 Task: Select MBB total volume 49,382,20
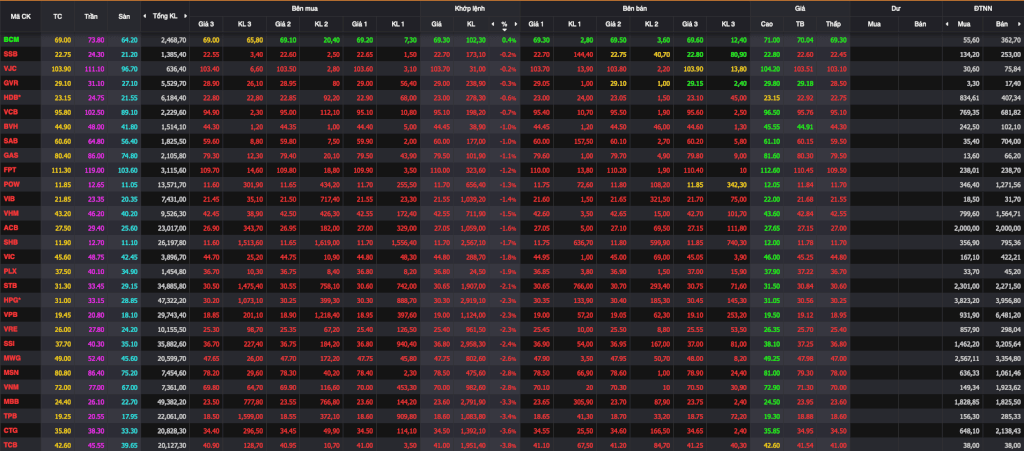(172, 400)
